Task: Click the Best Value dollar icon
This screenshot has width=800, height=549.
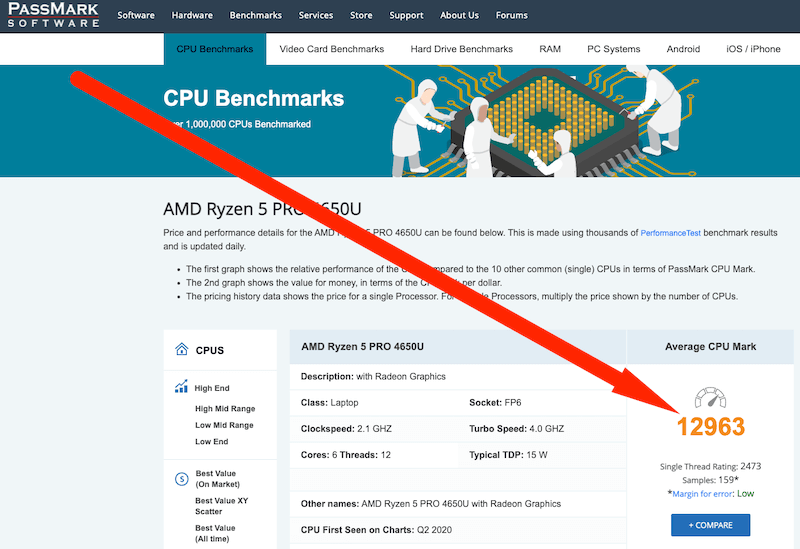Action: click(182, 479)
